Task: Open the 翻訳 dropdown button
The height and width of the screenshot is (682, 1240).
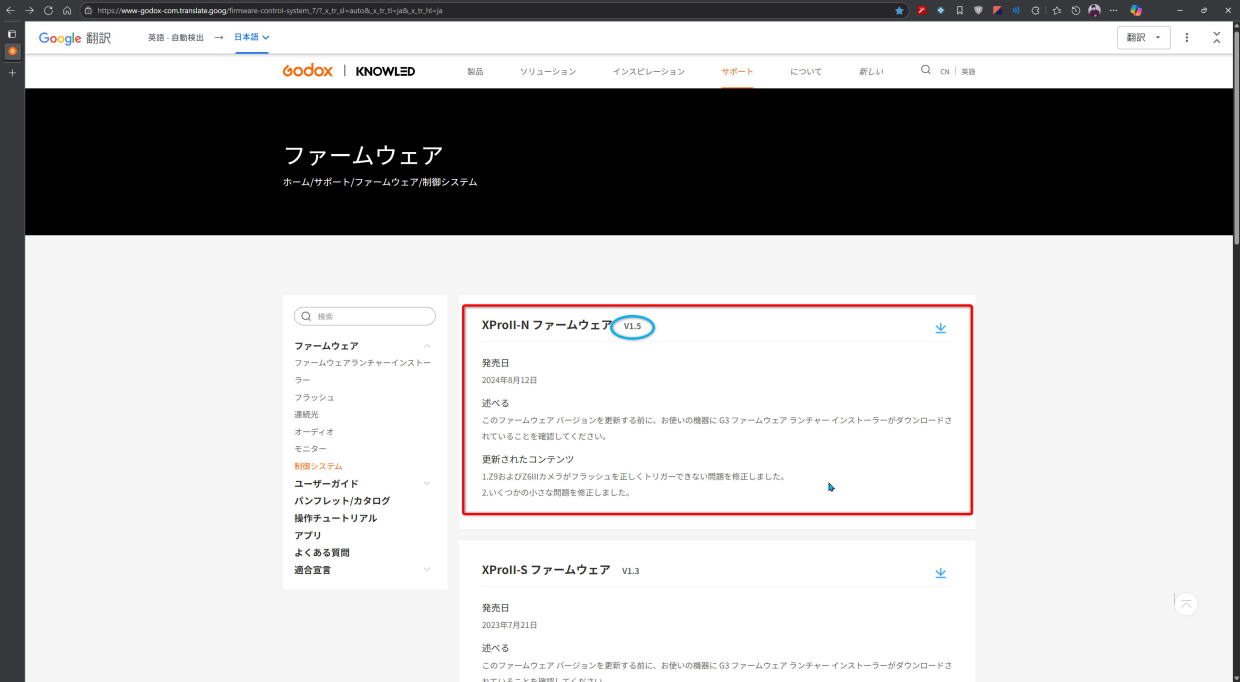Action: click(1144, 37)
